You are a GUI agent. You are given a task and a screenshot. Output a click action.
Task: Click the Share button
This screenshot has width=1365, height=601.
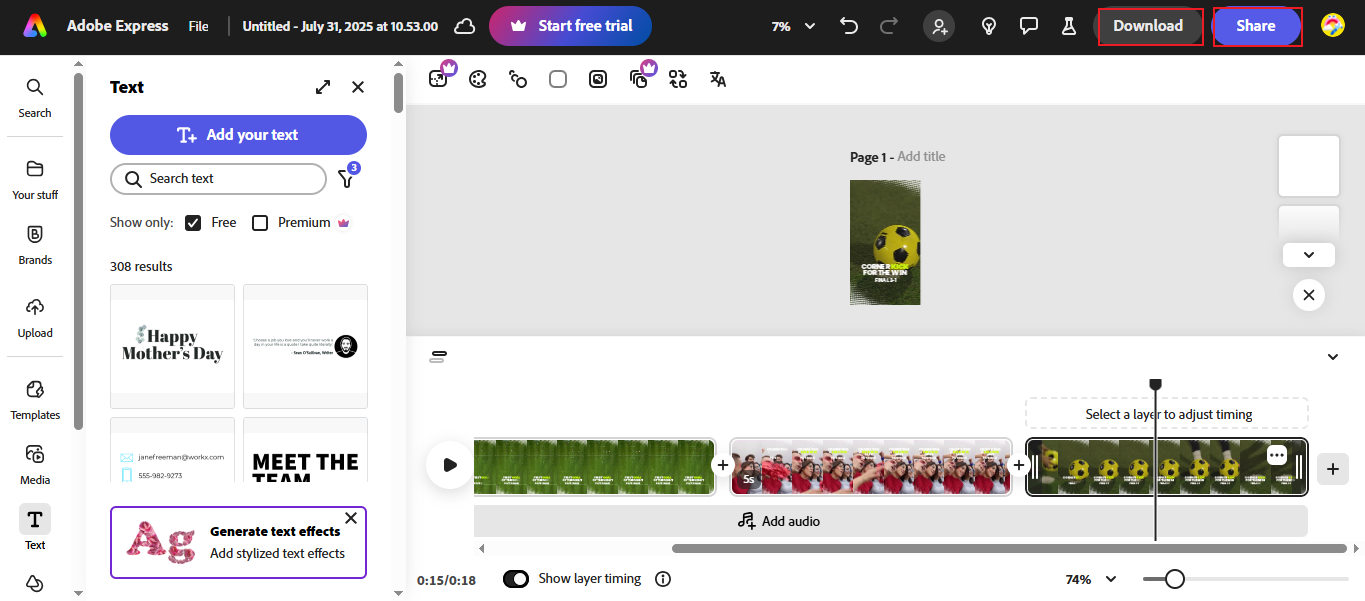coord(1256,26)
